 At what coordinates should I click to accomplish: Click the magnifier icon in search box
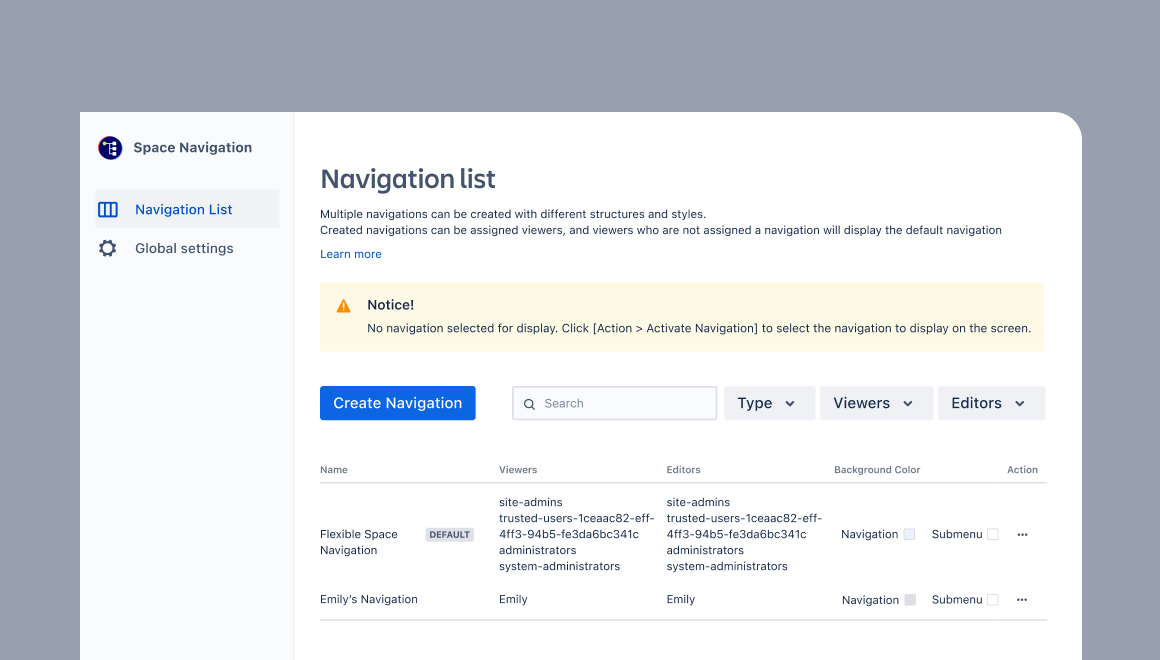coord(529,404)
